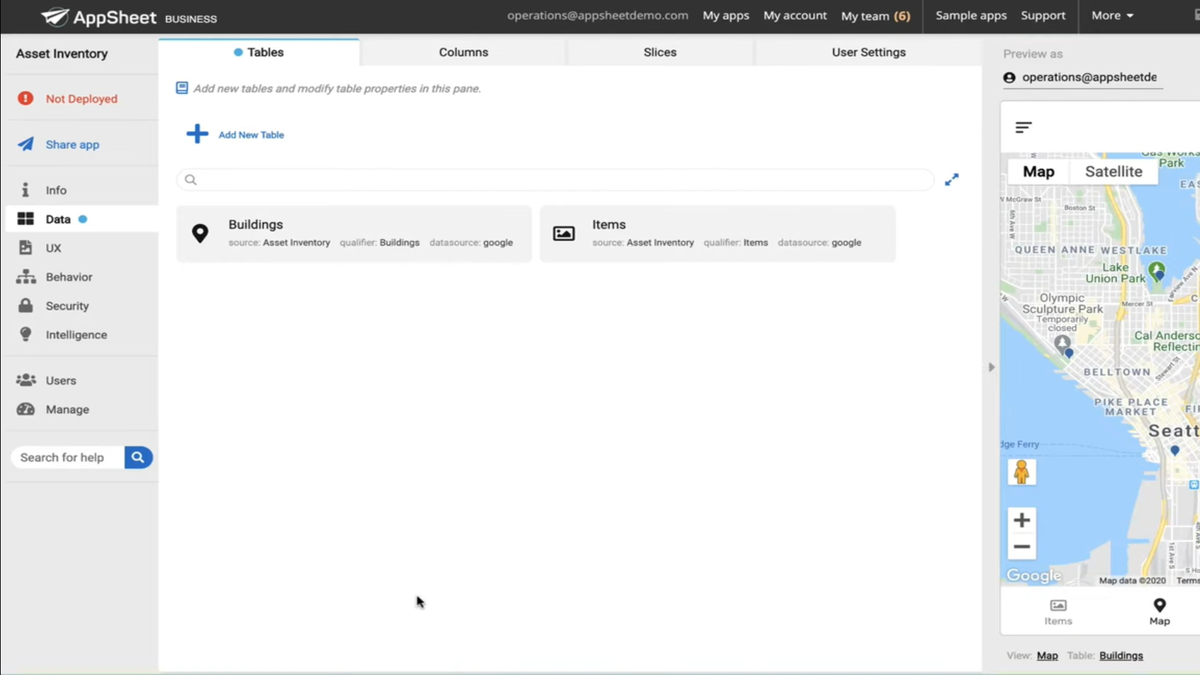
Task: Open the Slices tab
Action: coord(660,52)
